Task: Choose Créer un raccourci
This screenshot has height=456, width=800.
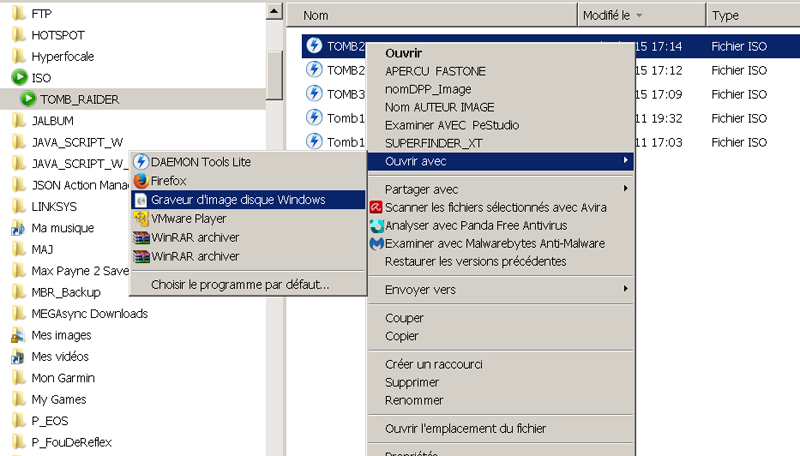Action: [x=501, y=364]
